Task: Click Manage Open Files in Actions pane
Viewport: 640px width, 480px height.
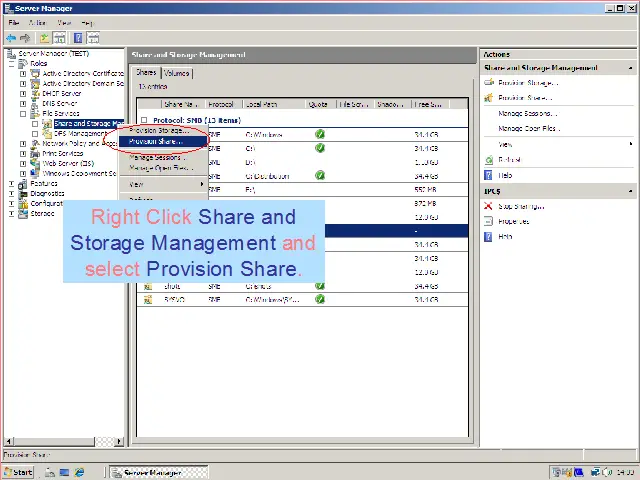Action: [529, 129]
